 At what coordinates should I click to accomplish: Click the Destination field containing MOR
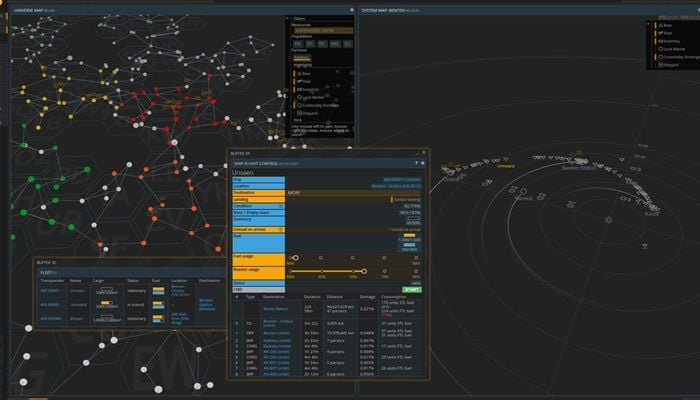click(x=353, y=193)
